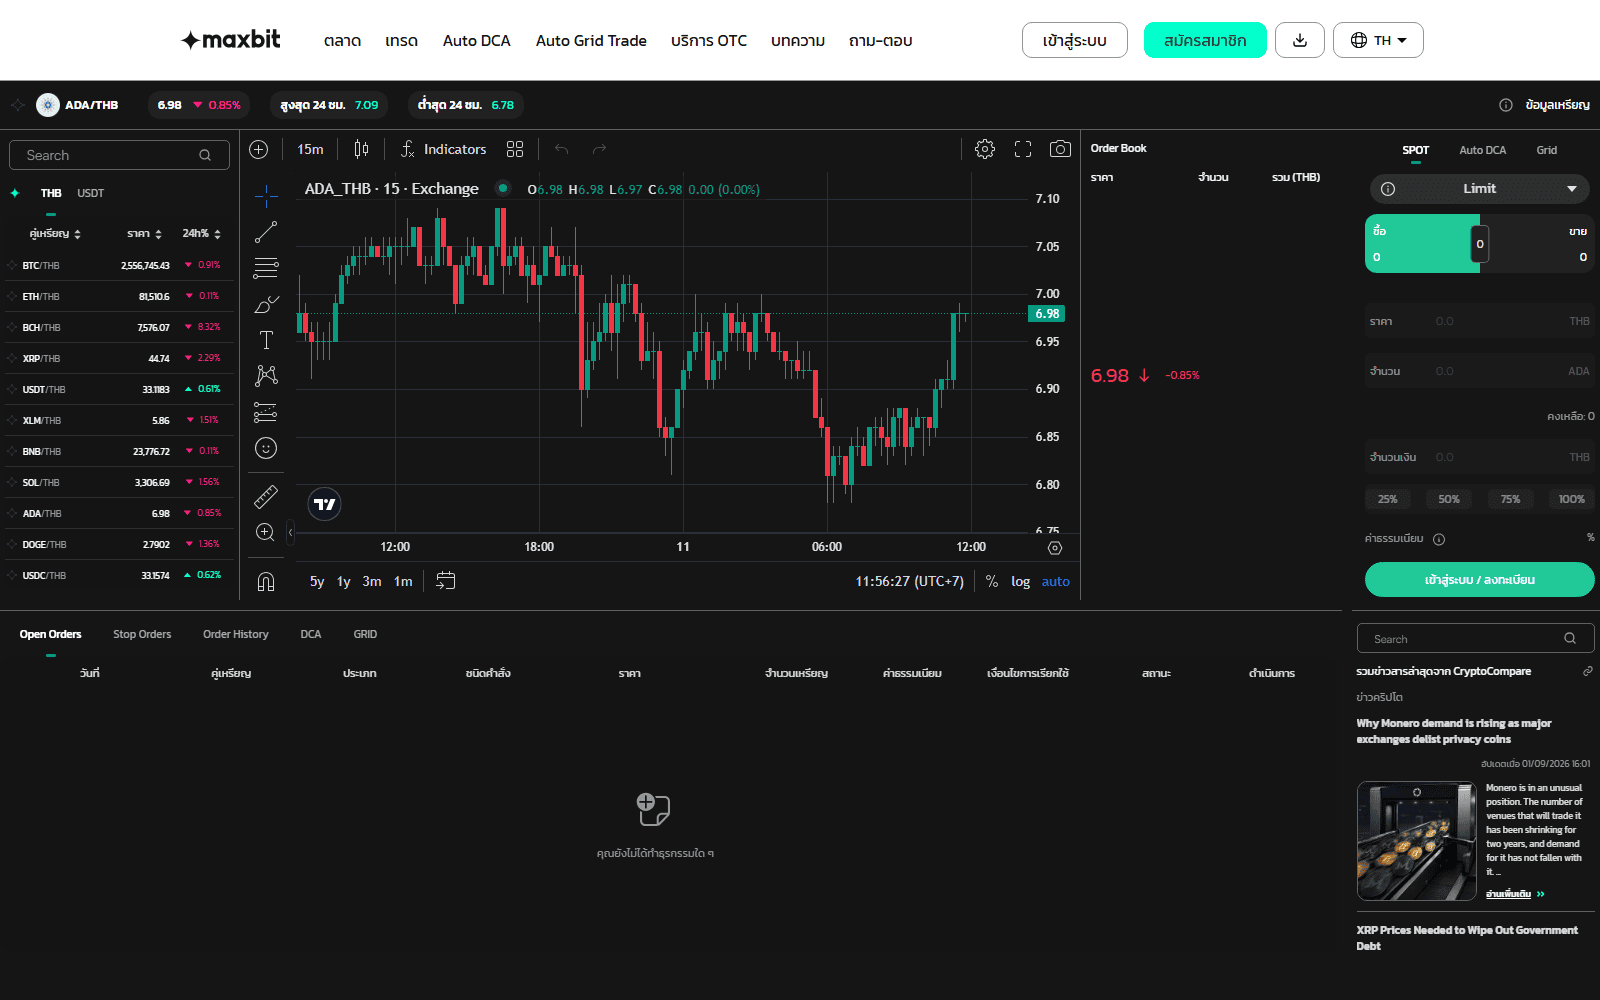The width and height of the screenshot is (1600, 1000).
Task: Sort market list by 24h% column
Action: pyautogui.click(x=201, y=233)
